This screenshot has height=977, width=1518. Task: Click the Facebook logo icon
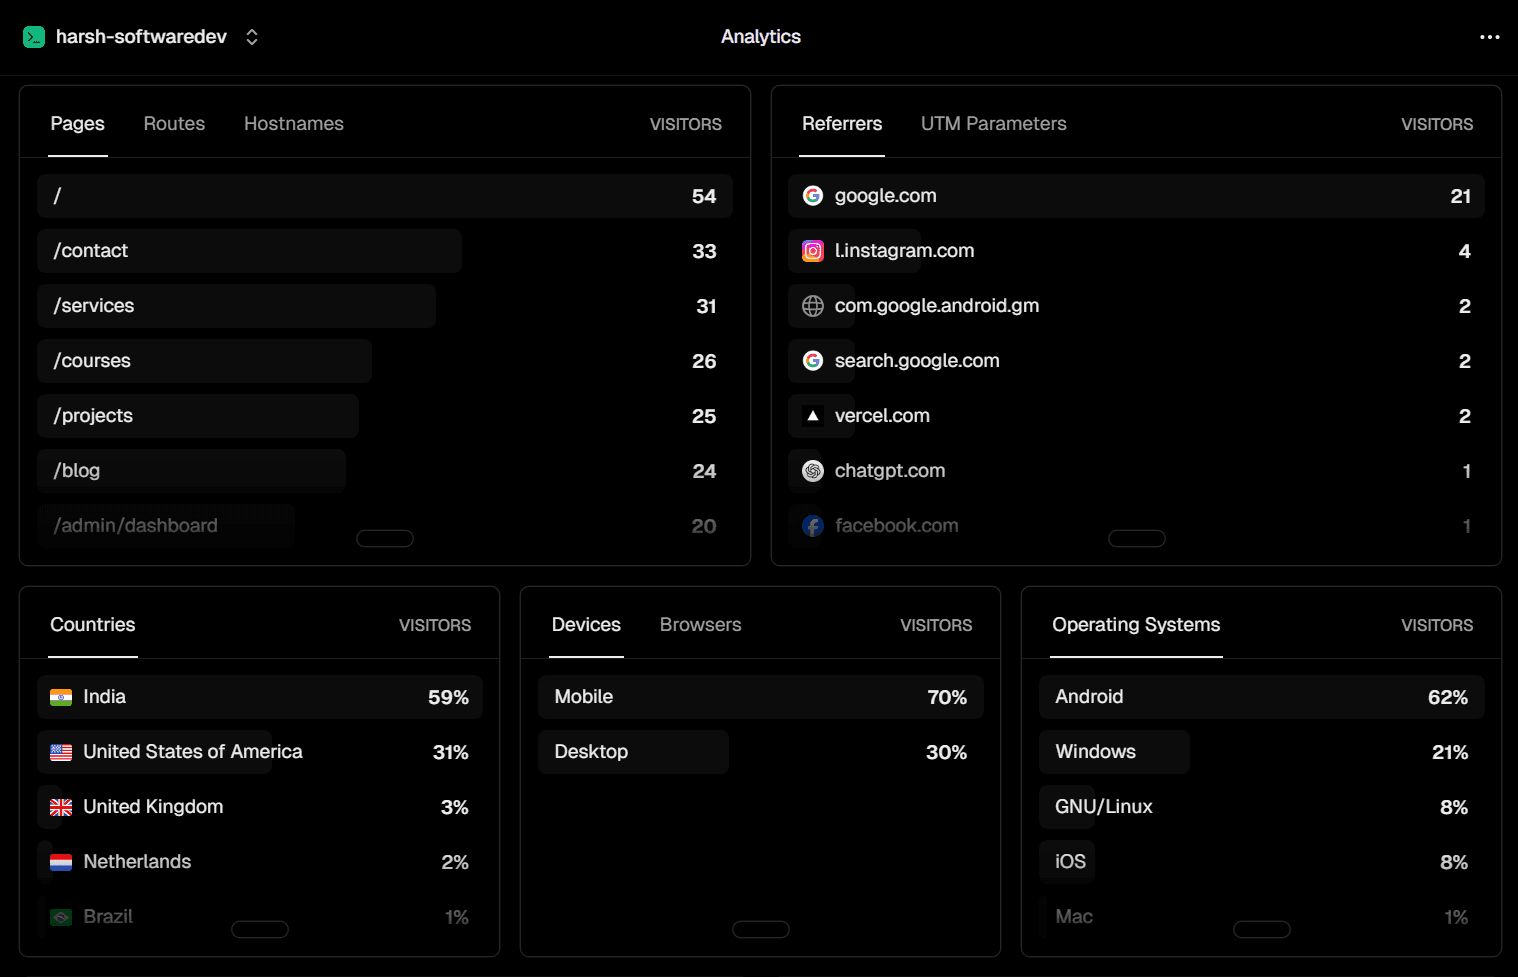tap(813, 526)
